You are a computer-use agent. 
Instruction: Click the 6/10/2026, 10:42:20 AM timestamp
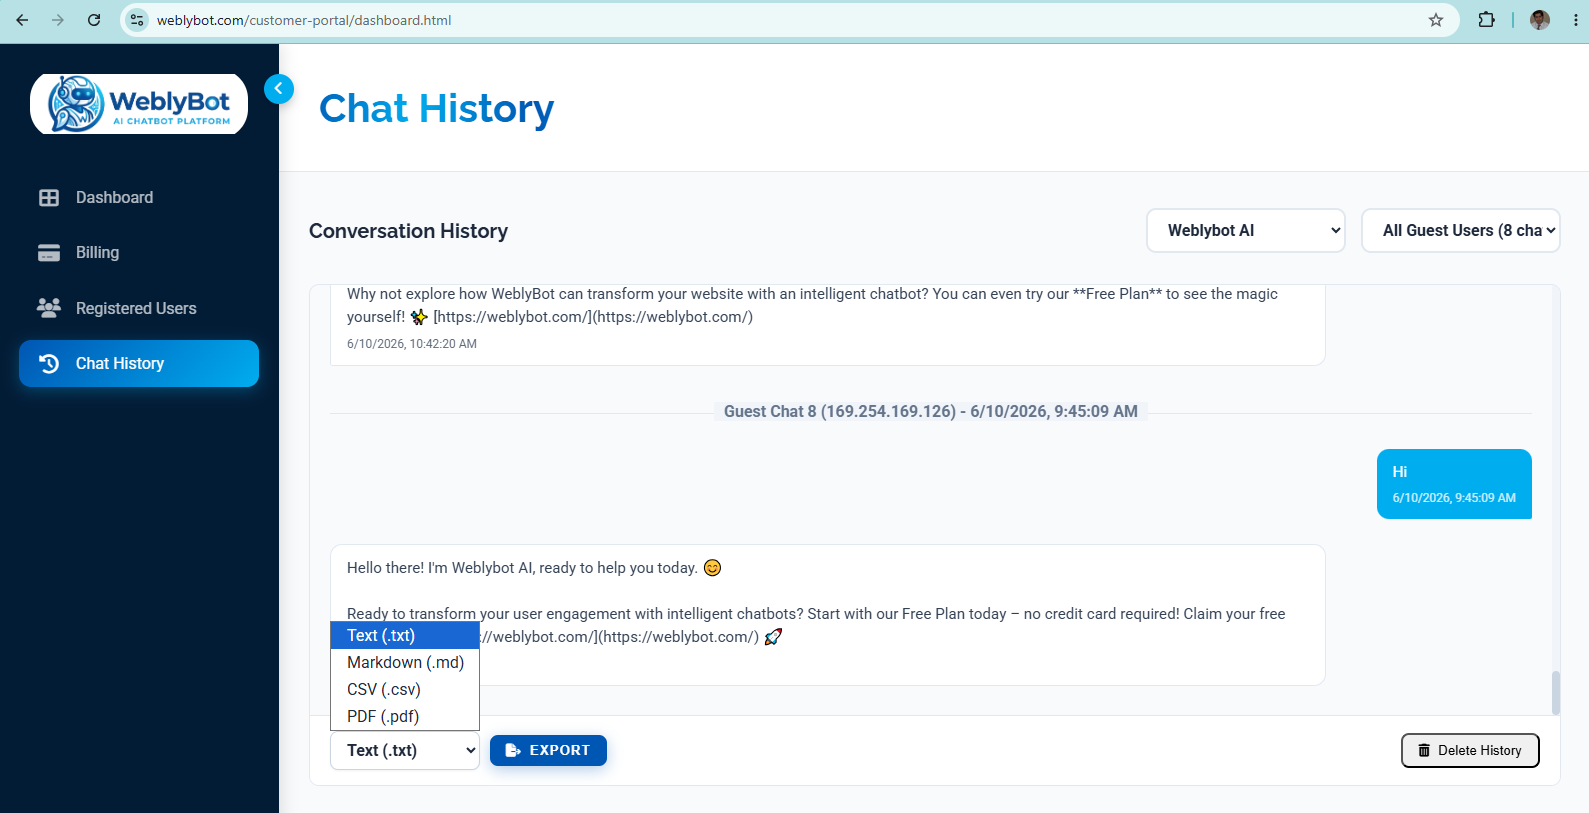point(412,344)
